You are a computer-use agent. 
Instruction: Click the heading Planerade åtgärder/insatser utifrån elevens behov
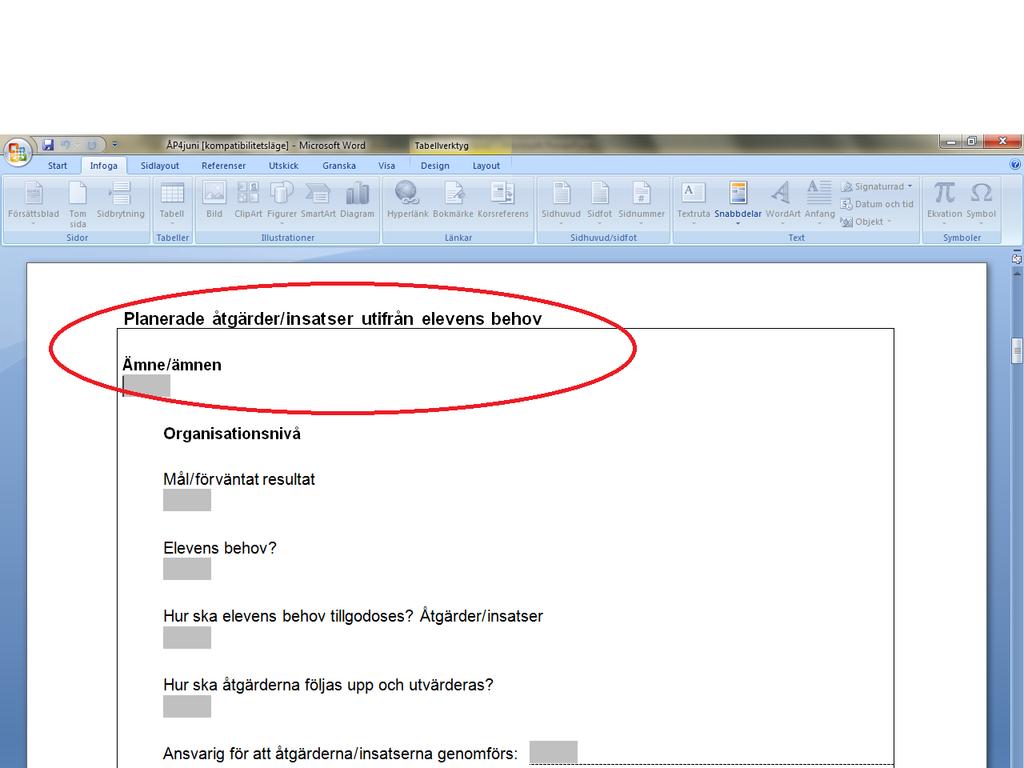pyautogui.click(x=332, y=319)
